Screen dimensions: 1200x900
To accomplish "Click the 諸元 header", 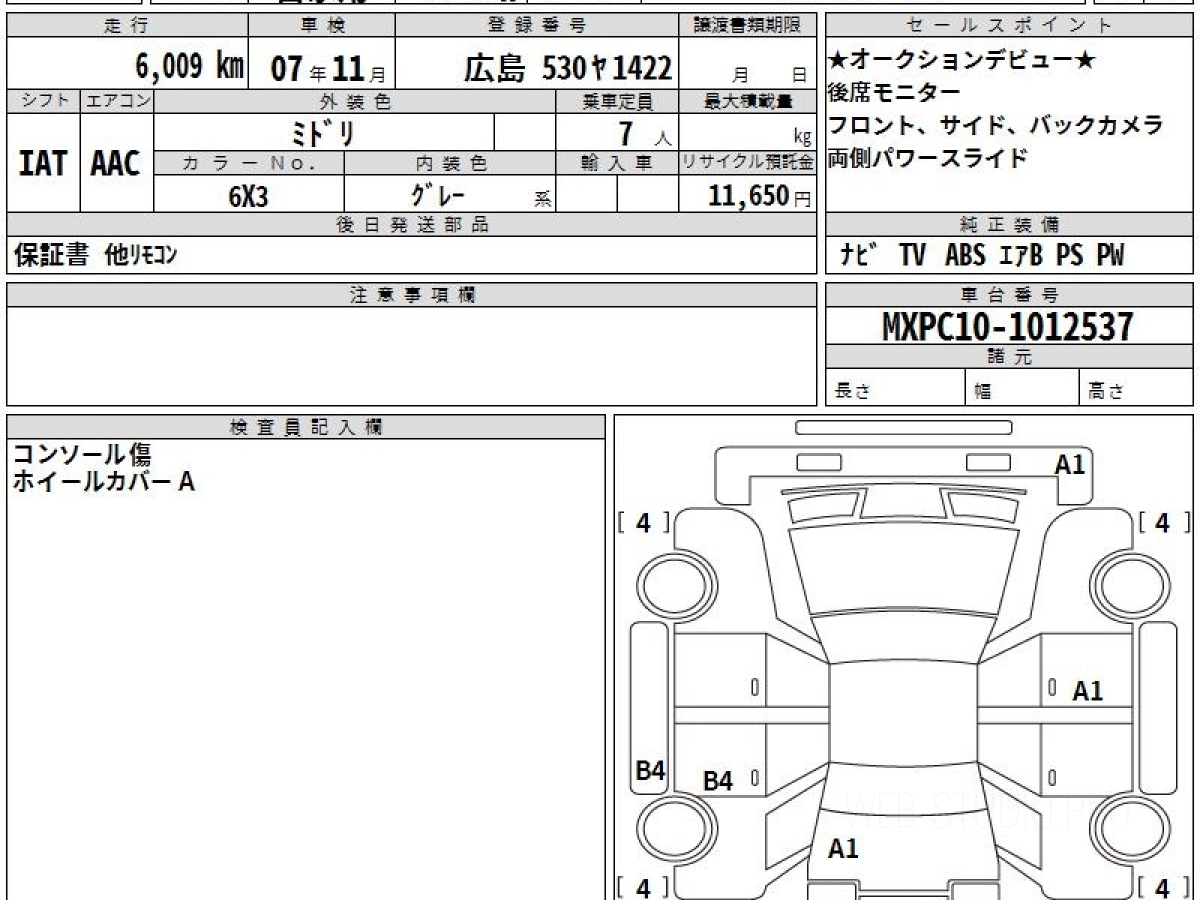I will pyautogui.click(x=1010, y=358).
